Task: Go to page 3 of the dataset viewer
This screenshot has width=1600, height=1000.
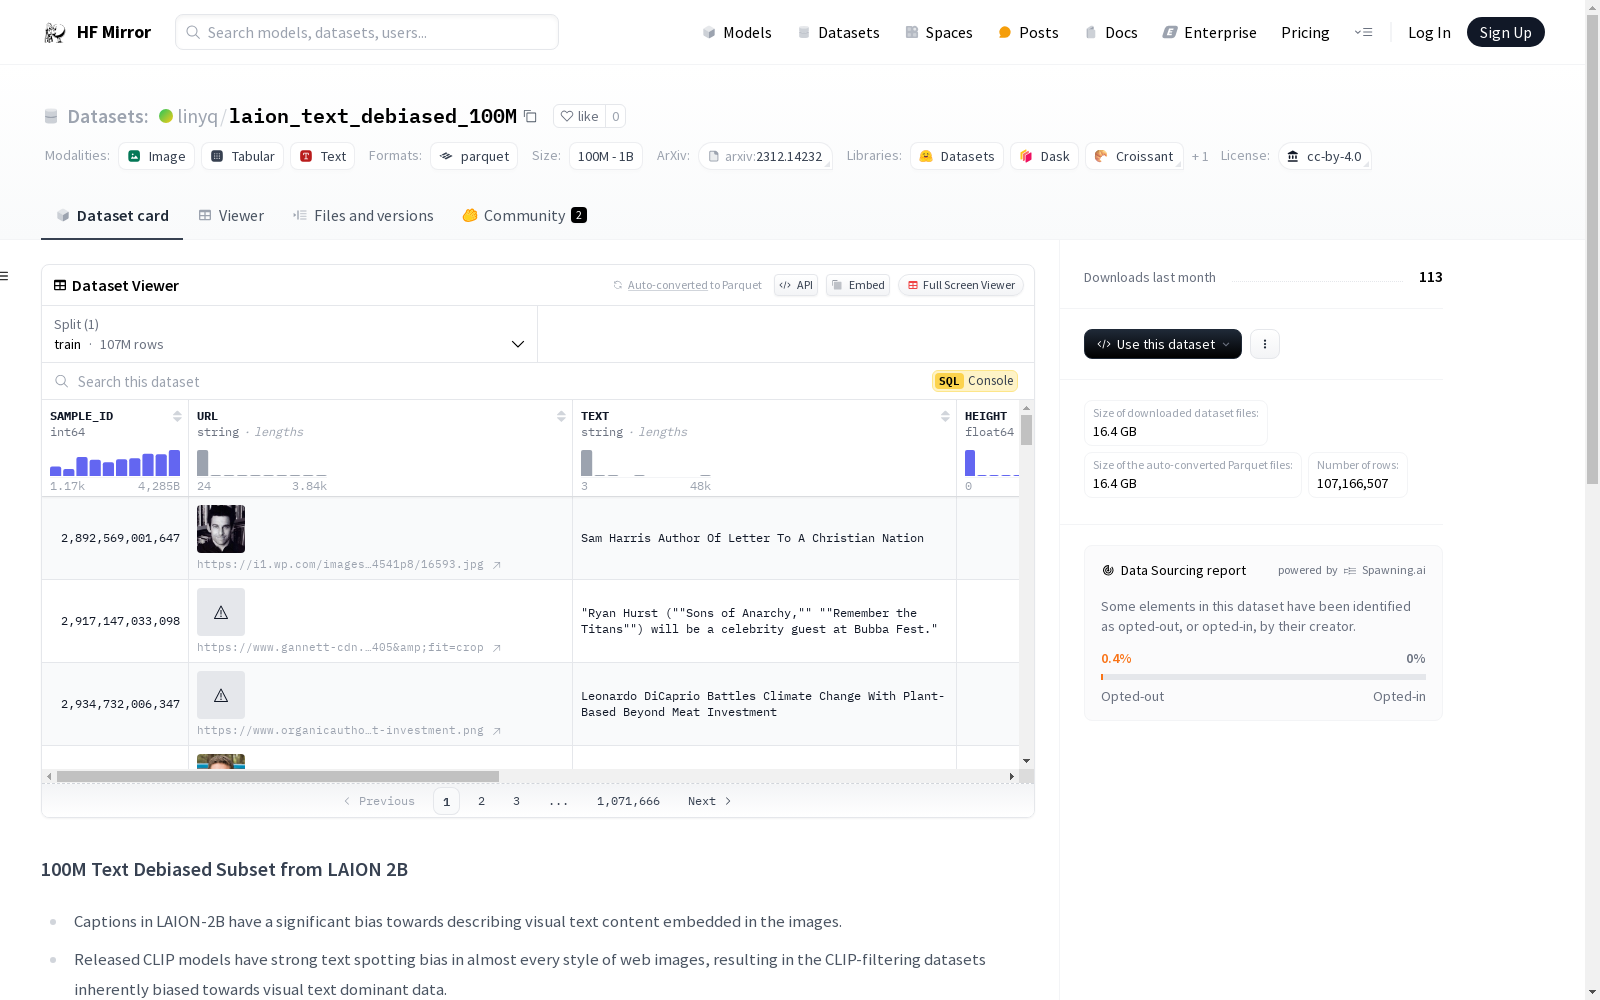Action: 516,801
